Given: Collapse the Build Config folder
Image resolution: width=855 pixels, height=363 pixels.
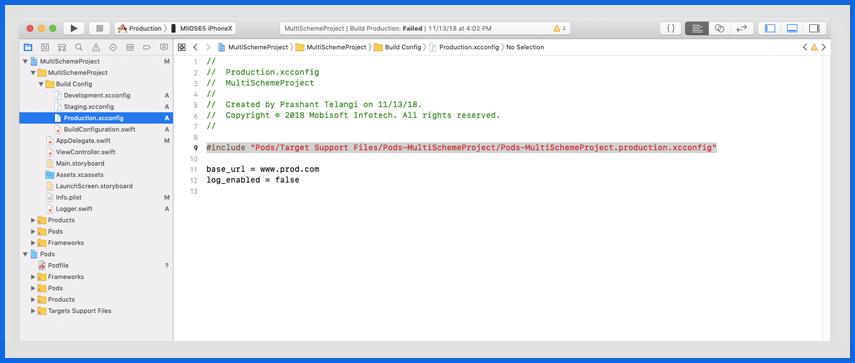Looking at the screenshot, I should click(x=41, y=84).
